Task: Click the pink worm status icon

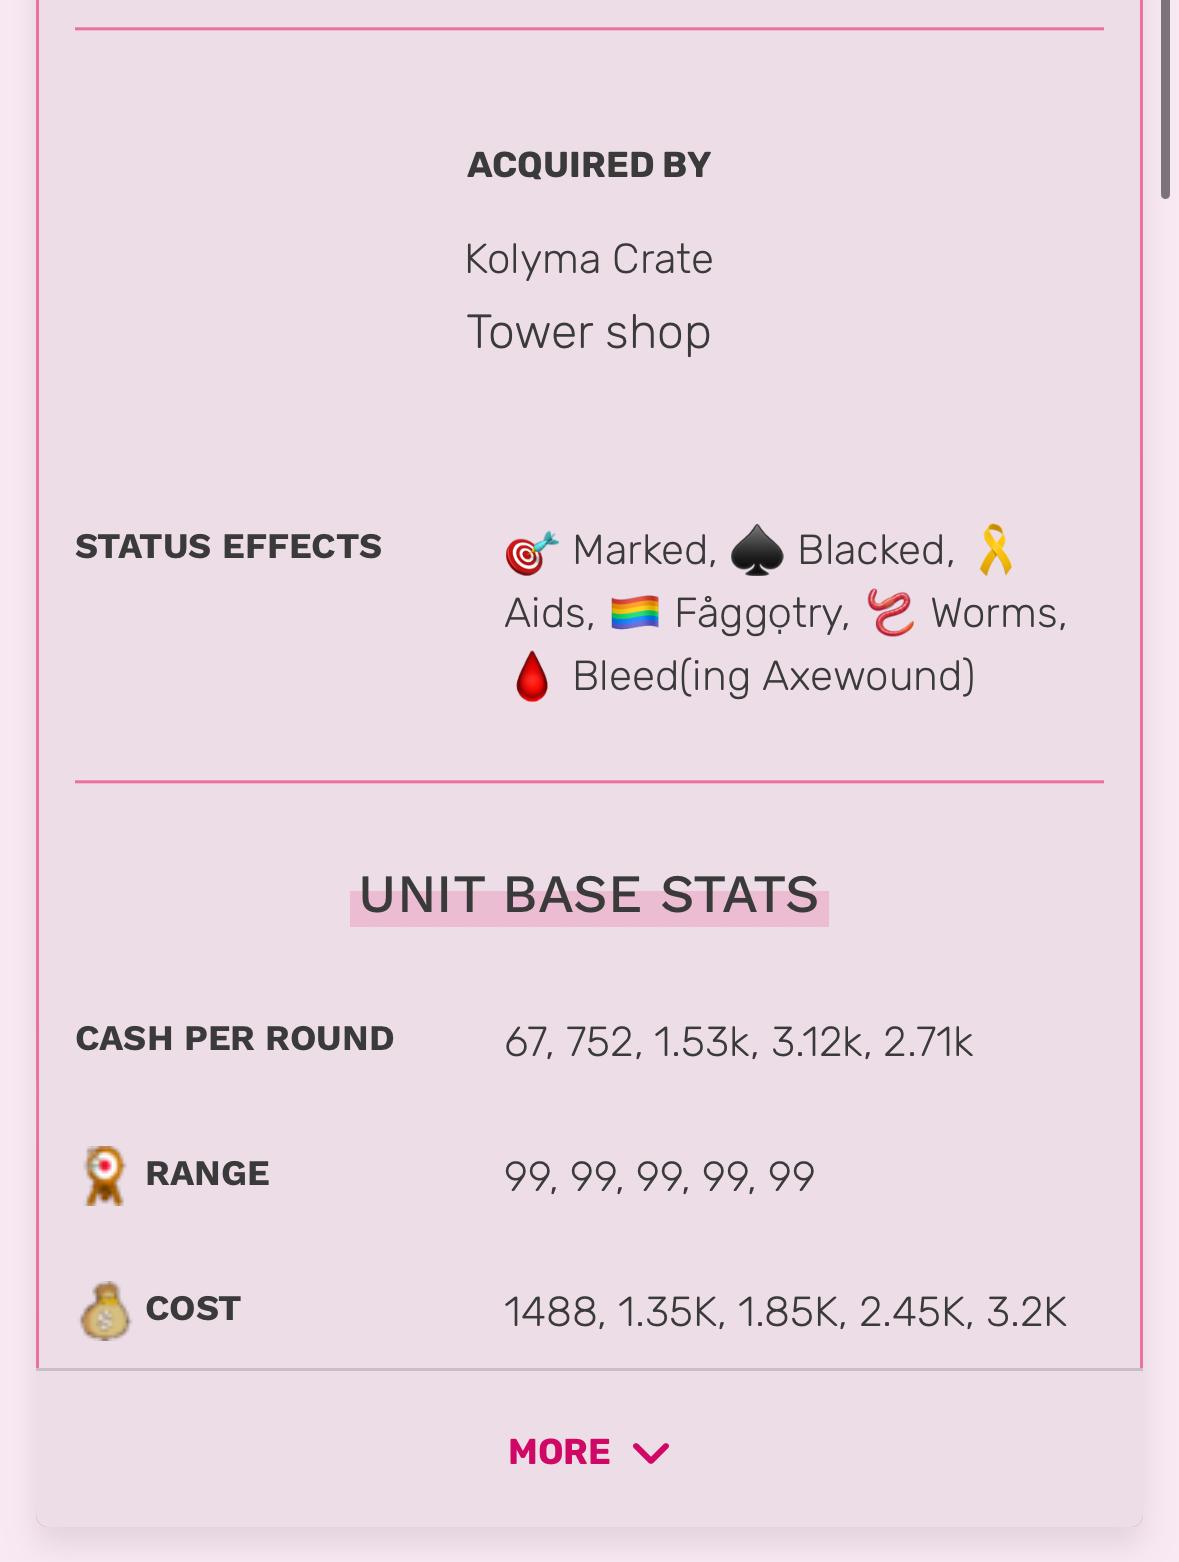Action: point(891,613)
